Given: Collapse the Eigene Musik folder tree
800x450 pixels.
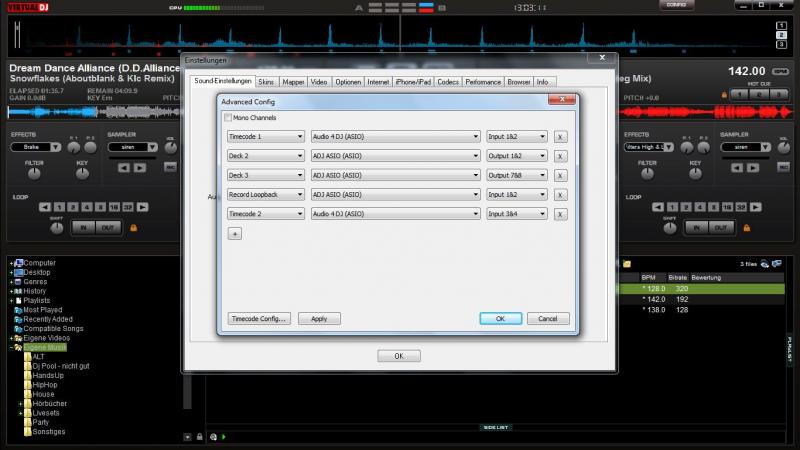Looking at the screenshot, I should [11, 347].
